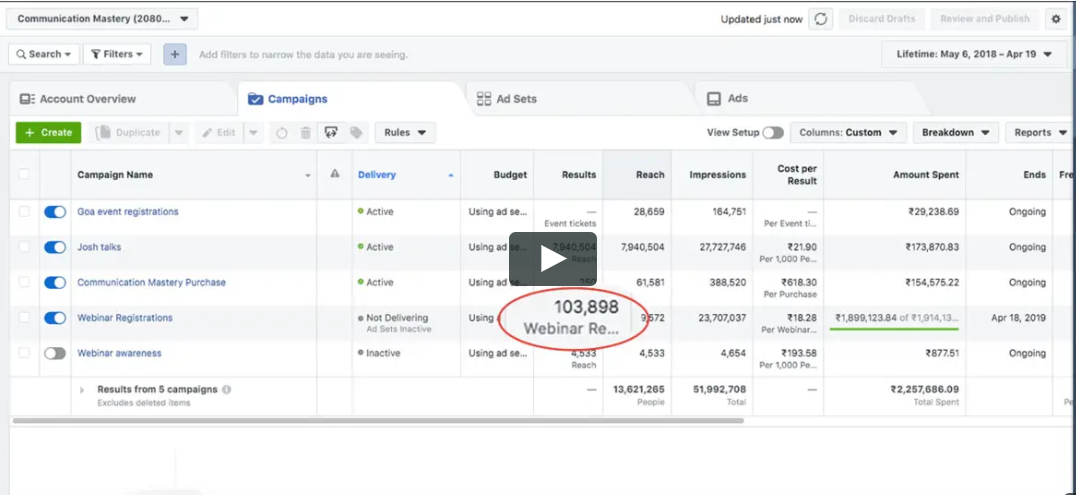Check the Communication Mastery Purchase row checkbox

pyautogui.click(x=24, y=282)
